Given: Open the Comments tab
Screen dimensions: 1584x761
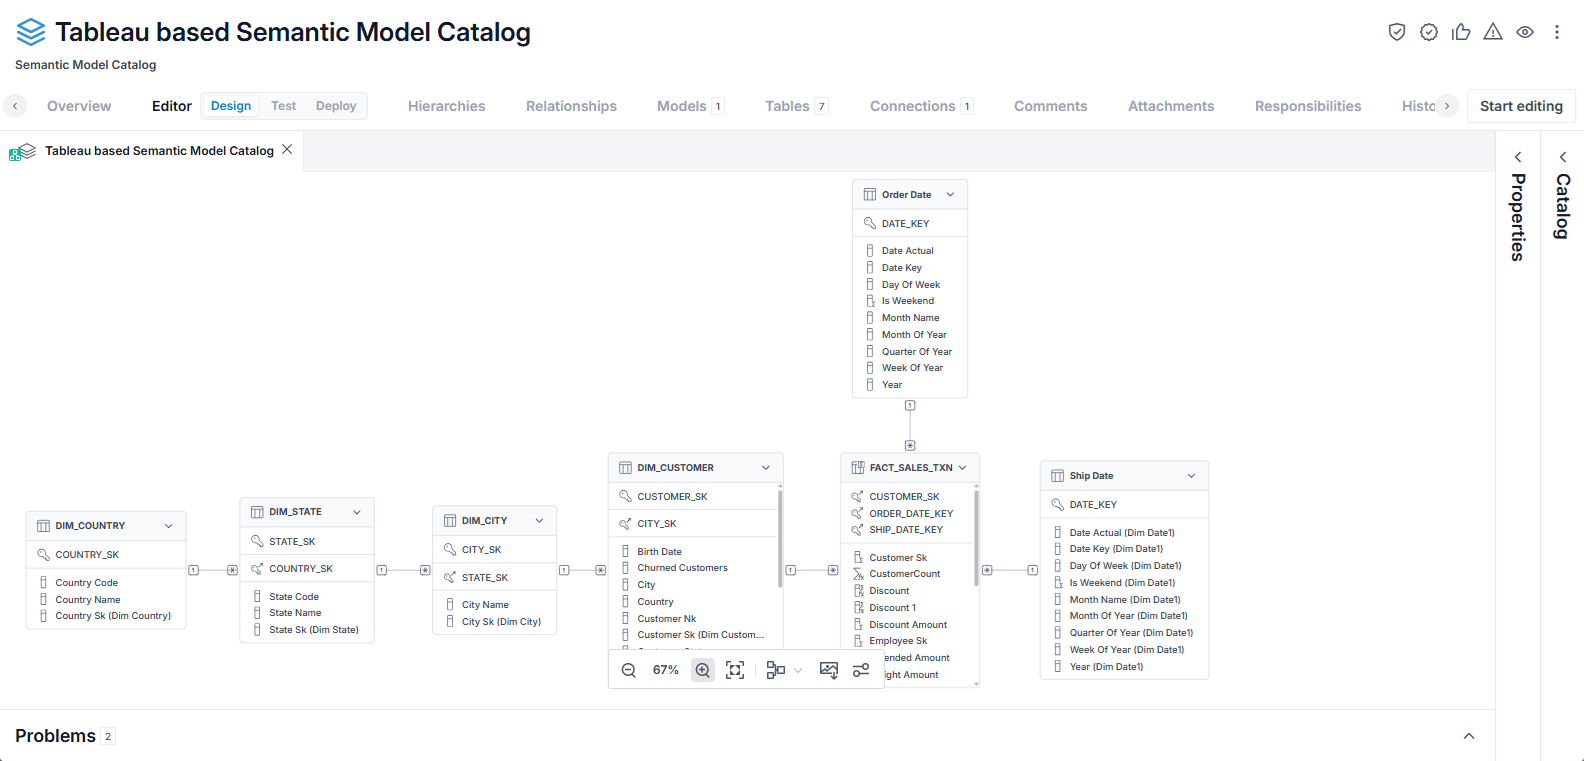Looking at the screenshot, I should (1050, 106).
